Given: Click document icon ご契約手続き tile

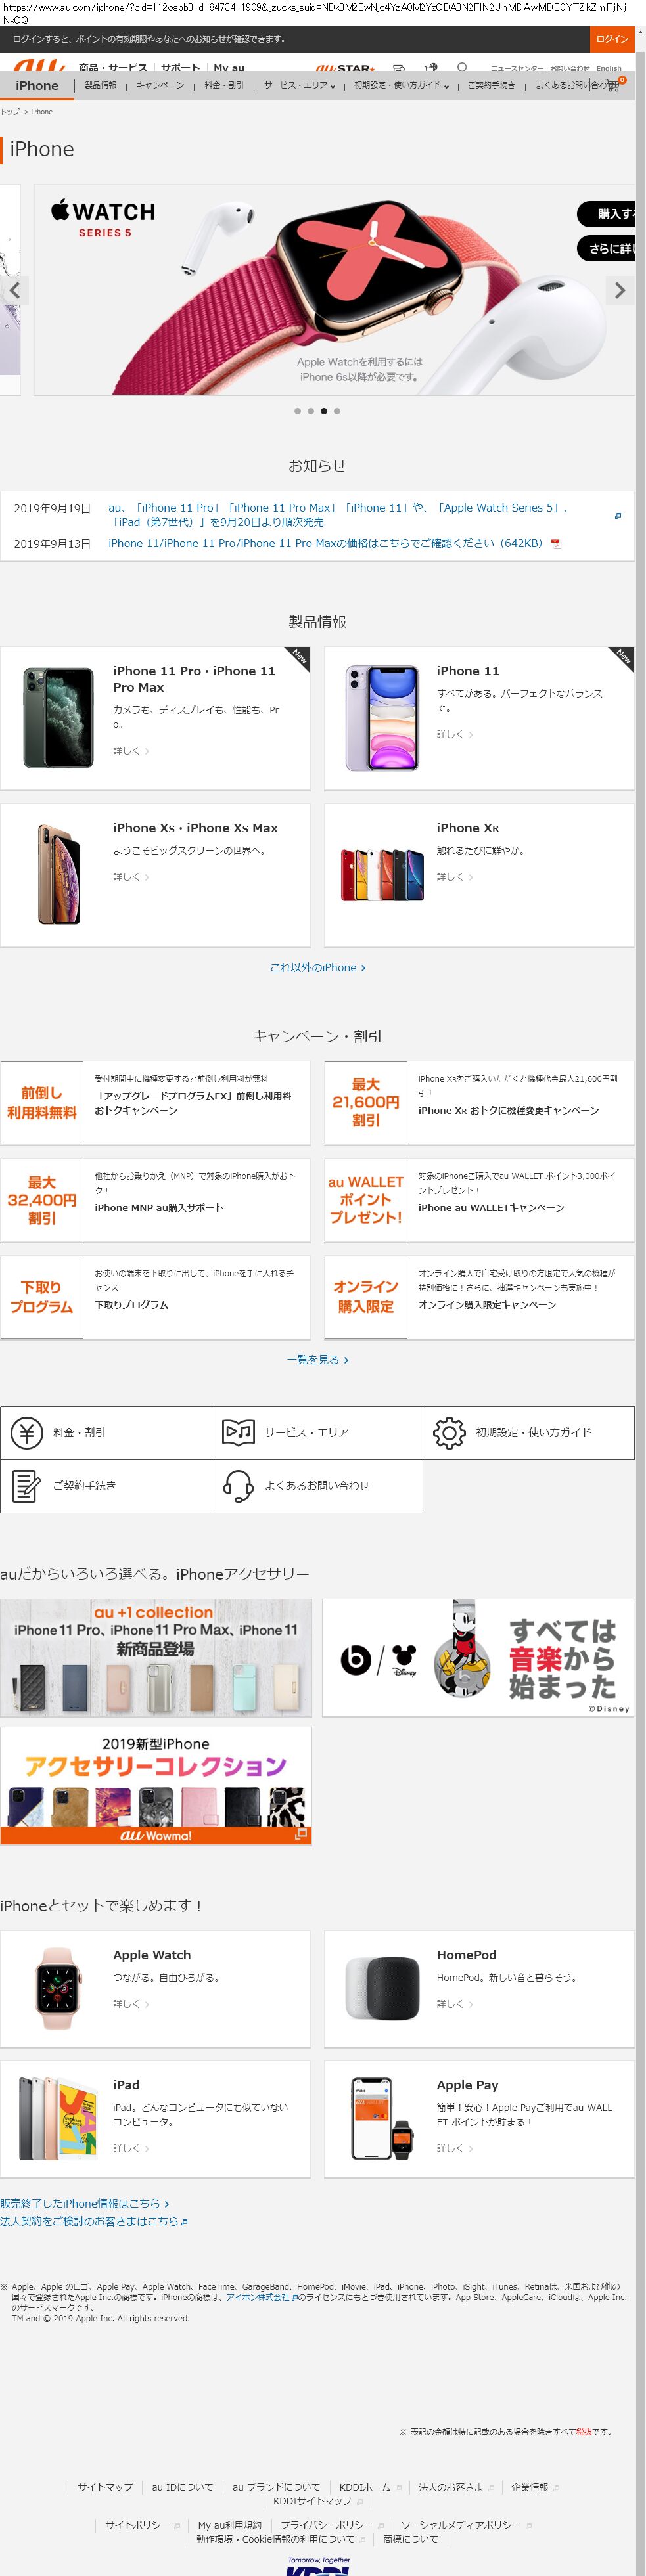Looking at the screenshot, I should pyautogui.click(x=106, y=1486).
